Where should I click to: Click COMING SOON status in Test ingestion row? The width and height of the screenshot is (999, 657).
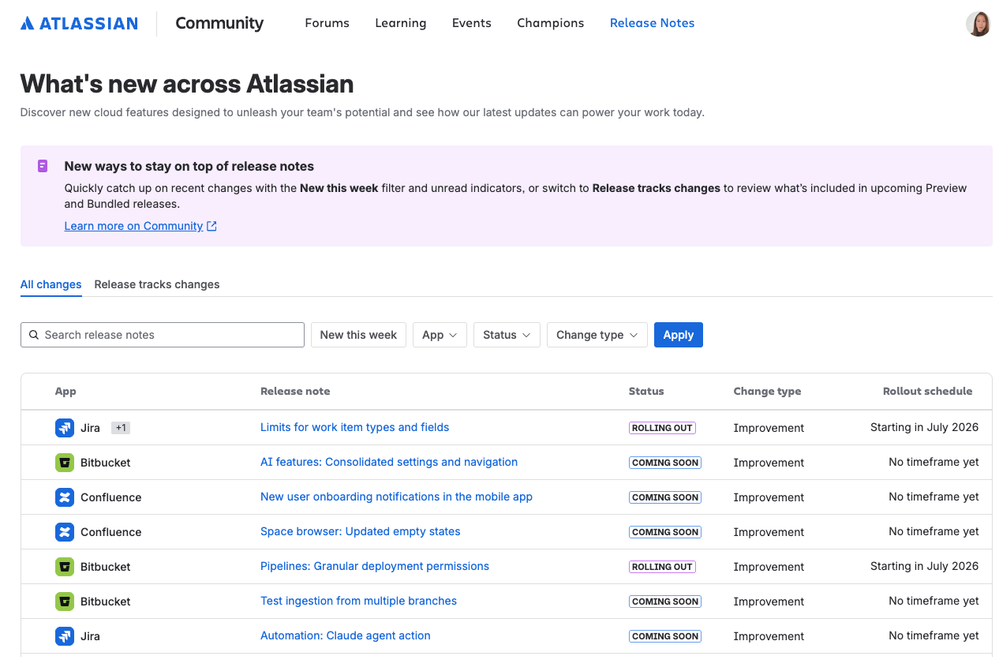(x=665, y=602)
